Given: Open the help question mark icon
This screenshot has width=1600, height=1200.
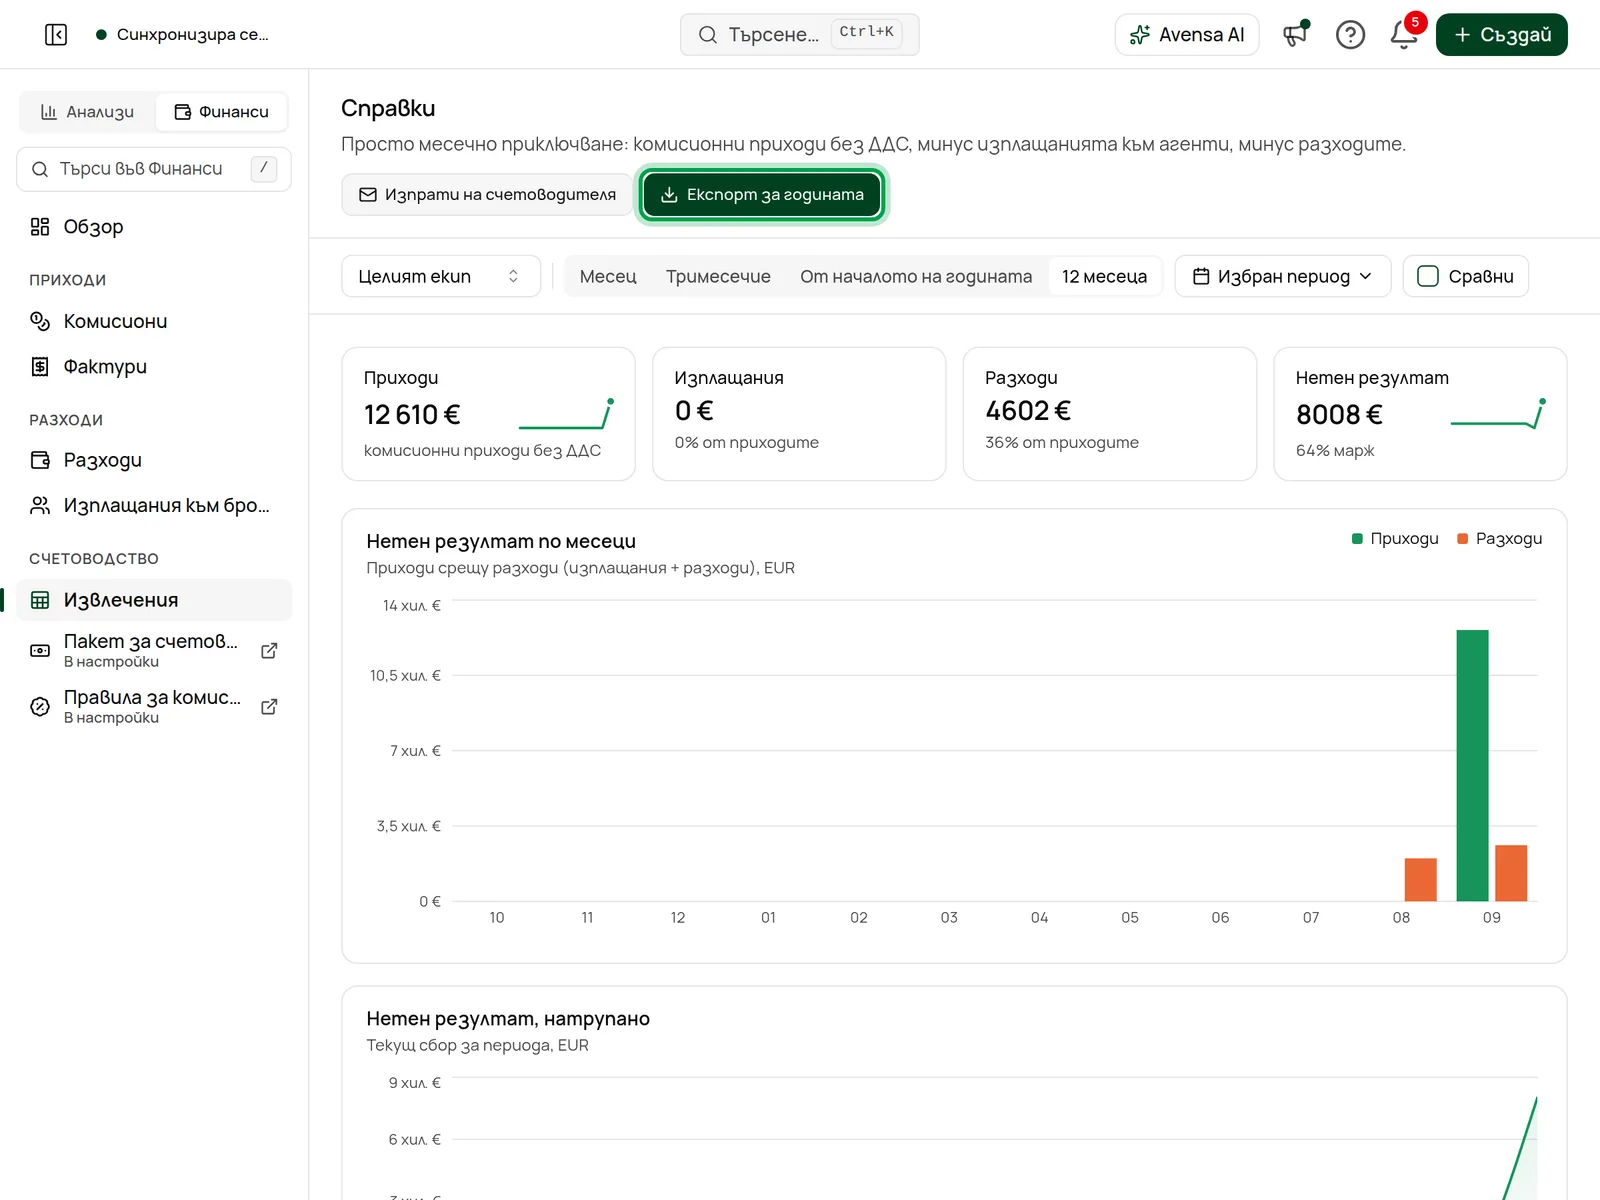Looking at the screenshot, I should click(1350, 35).
